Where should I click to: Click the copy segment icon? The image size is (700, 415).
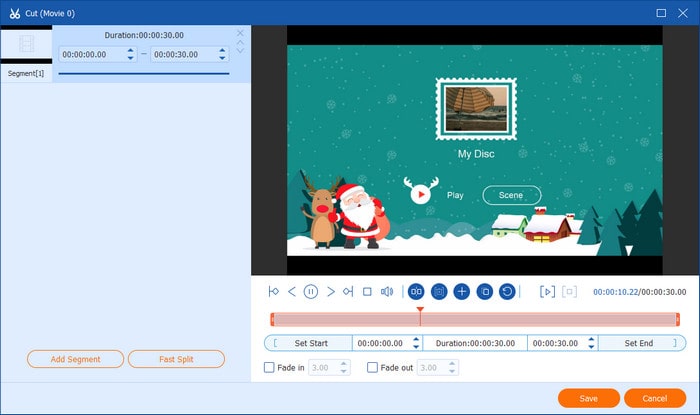click(484, 292)
